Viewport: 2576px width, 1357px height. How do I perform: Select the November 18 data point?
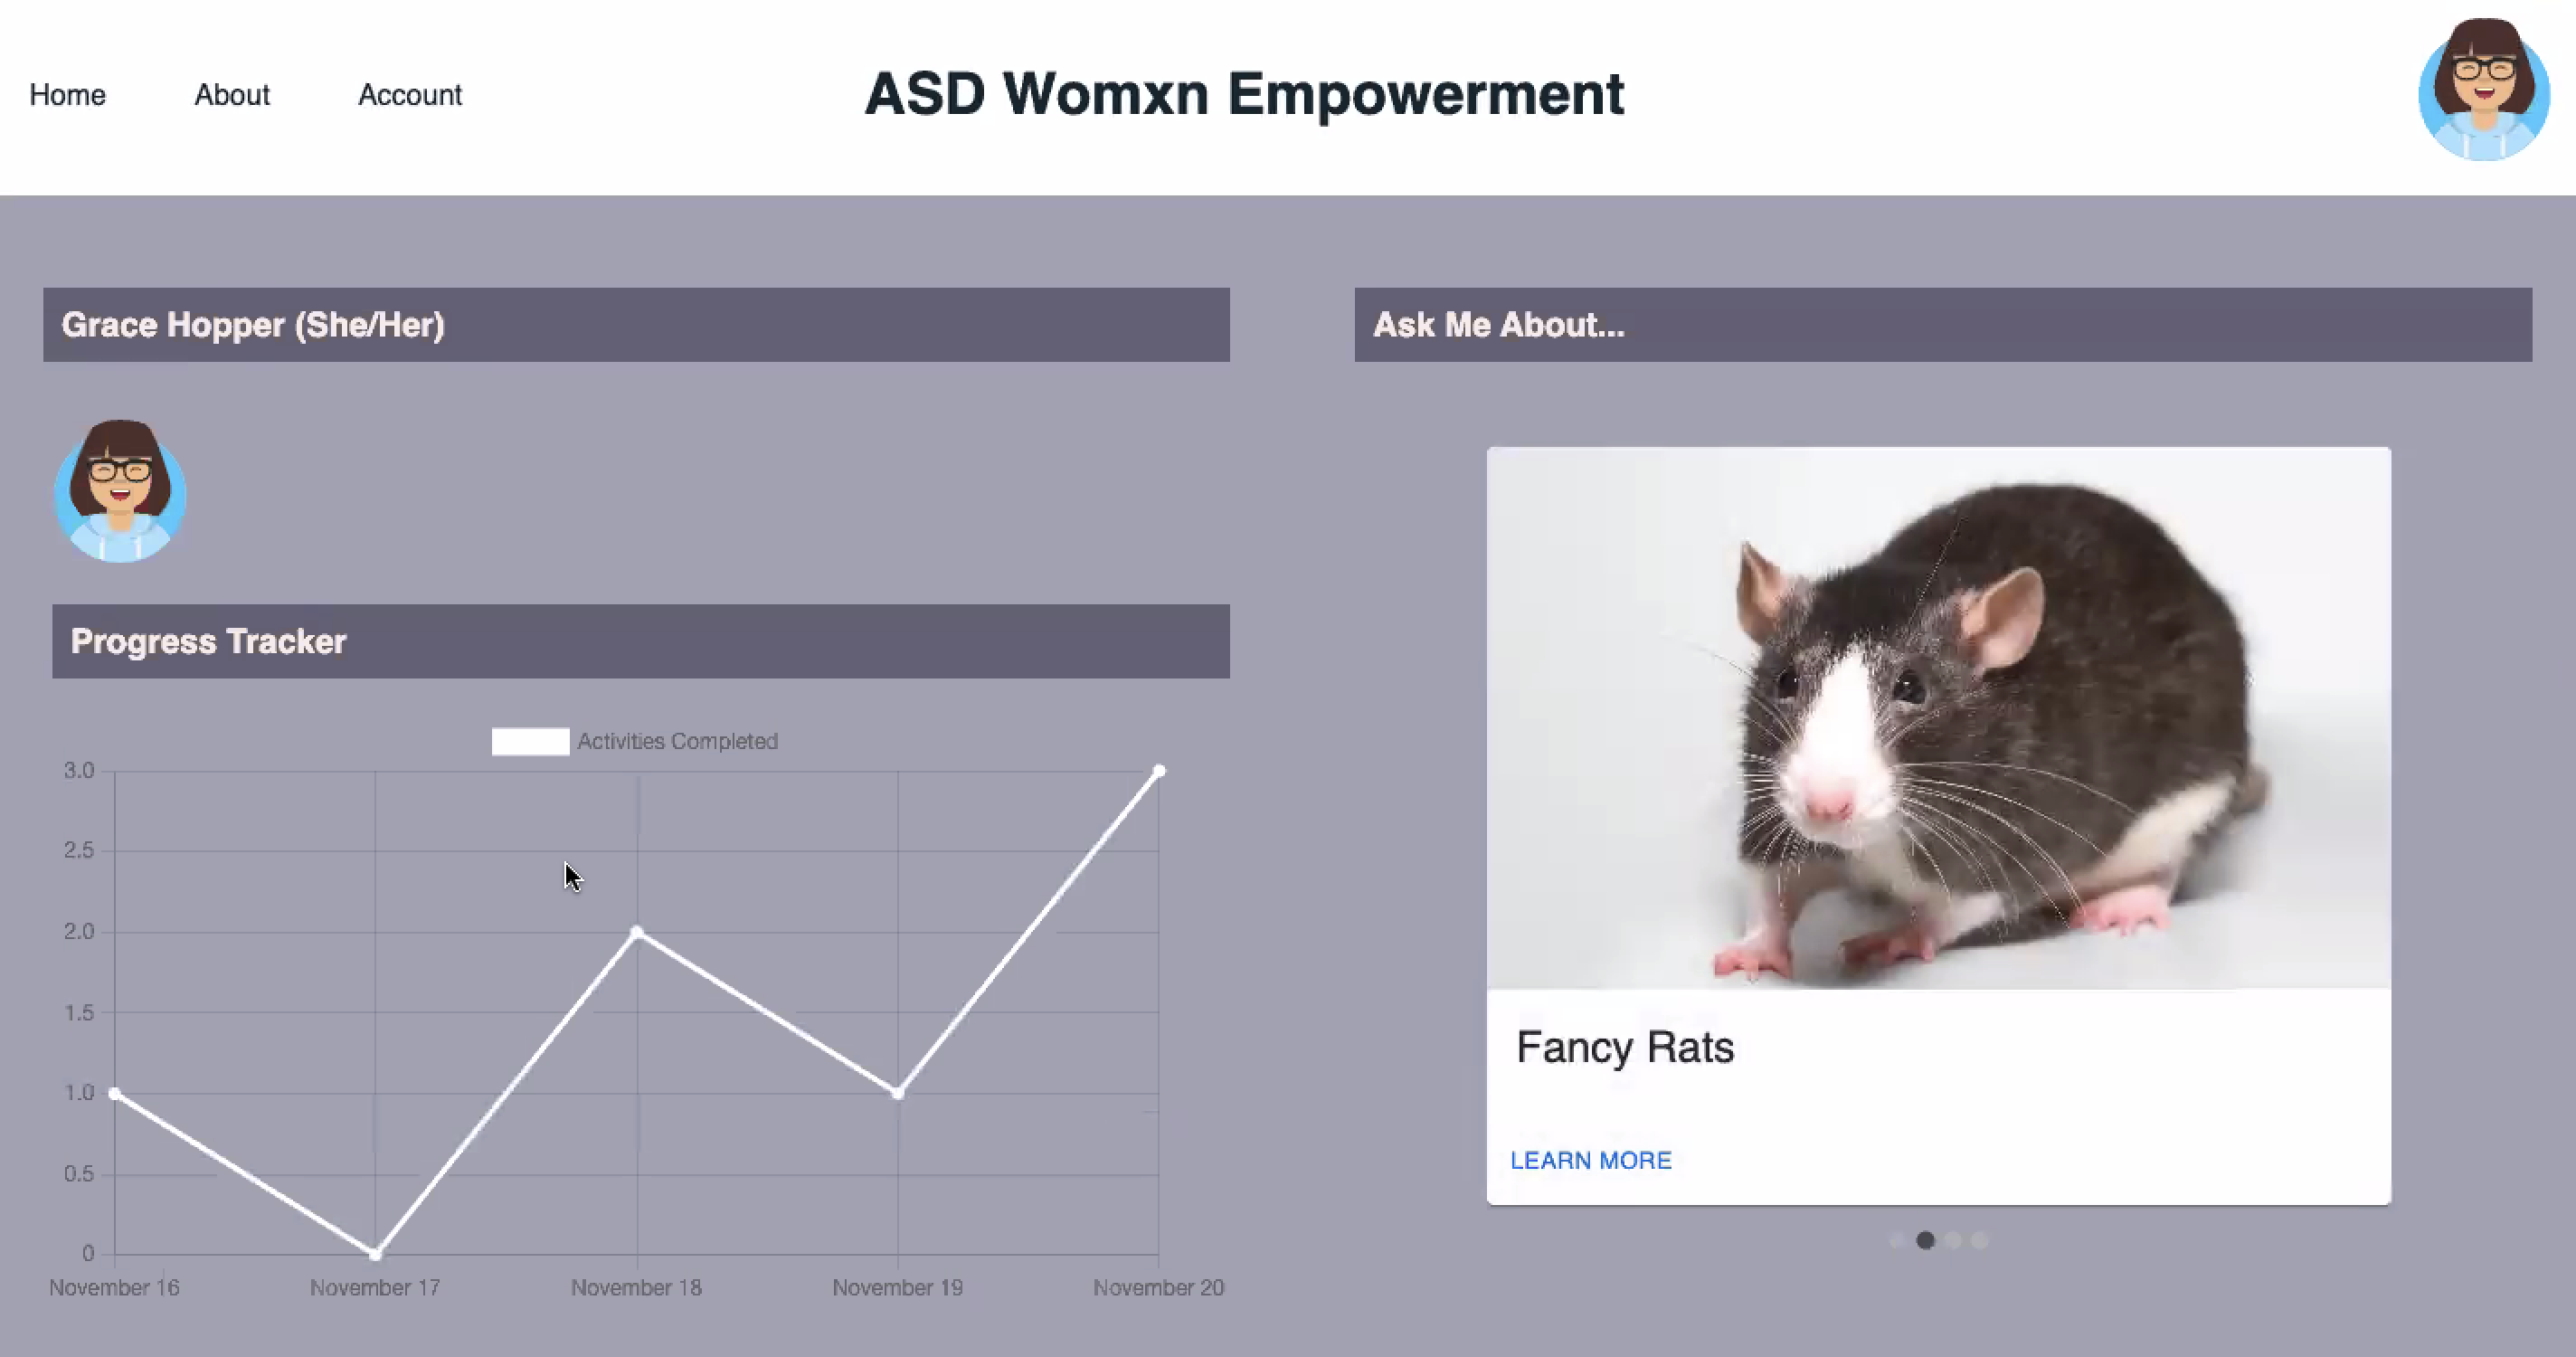point(637,932)
